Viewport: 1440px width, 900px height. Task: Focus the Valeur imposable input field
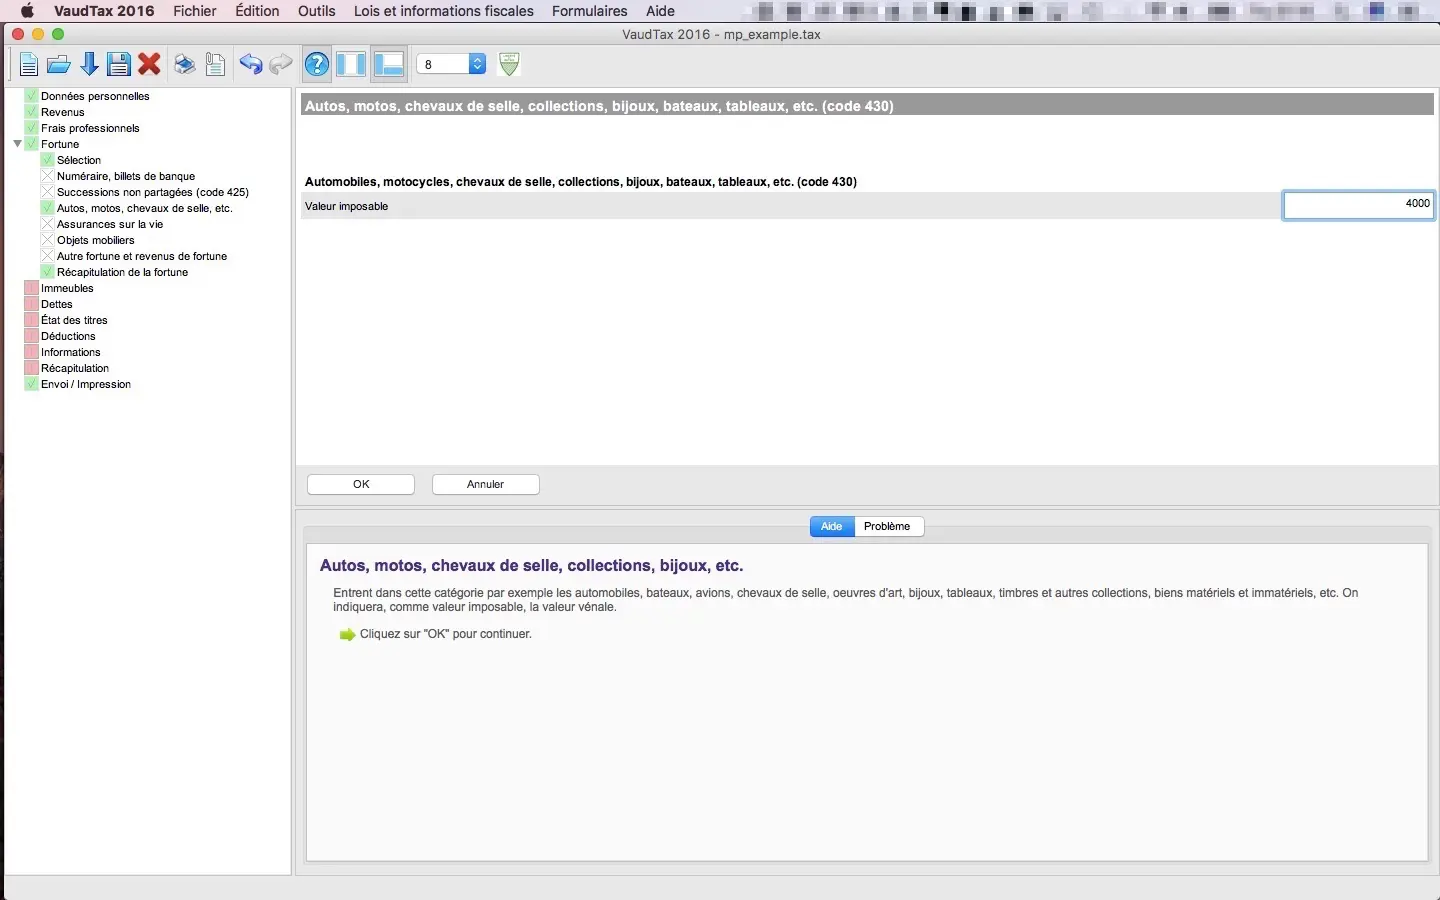(x=1359, y=205)
